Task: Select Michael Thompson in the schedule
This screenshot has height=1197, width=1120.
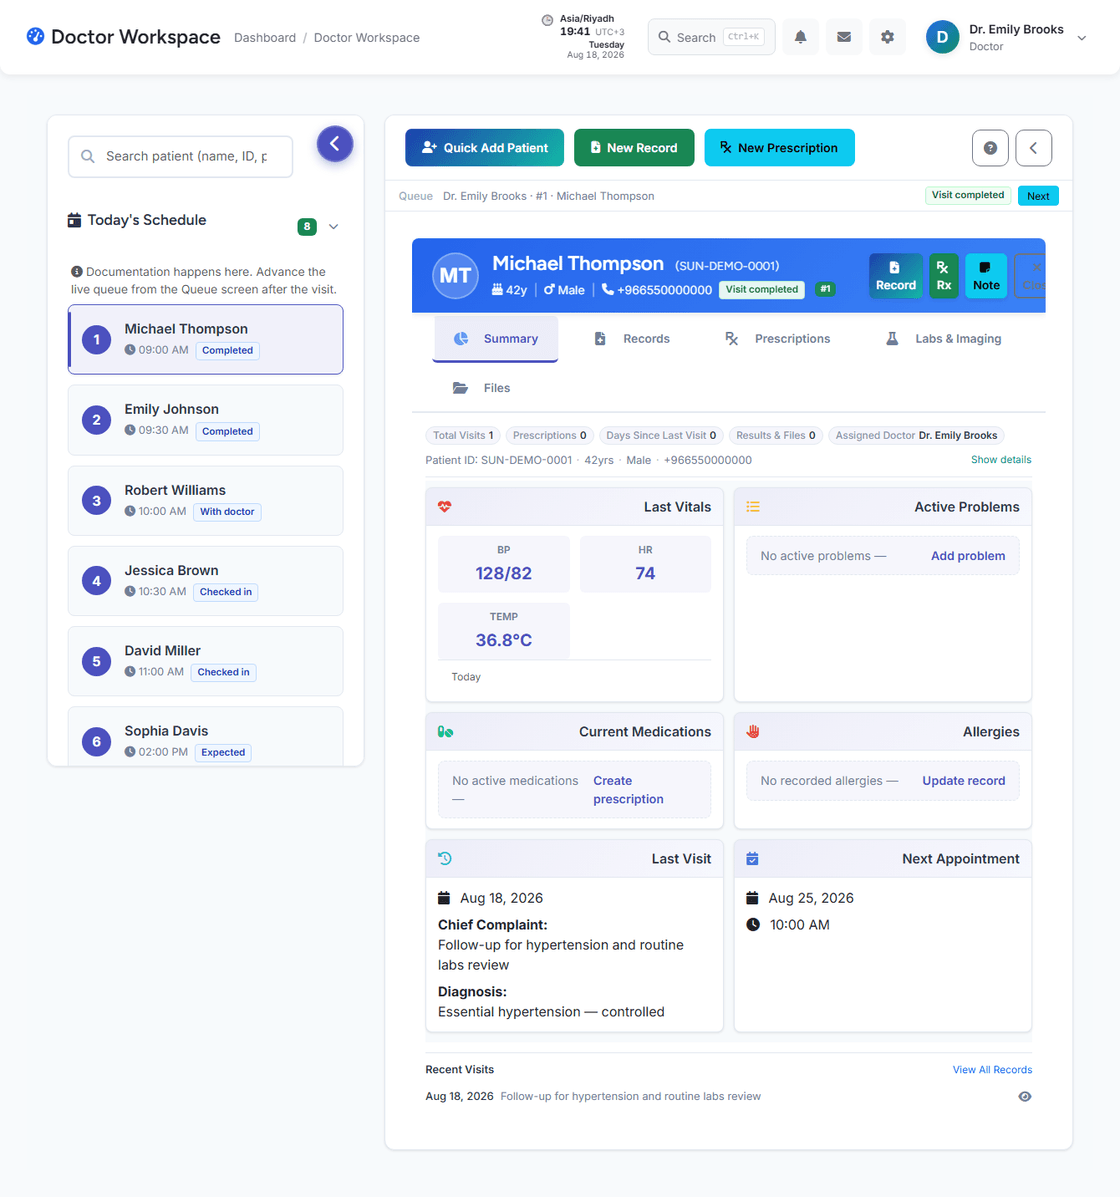Action: (x=205, y=340)
